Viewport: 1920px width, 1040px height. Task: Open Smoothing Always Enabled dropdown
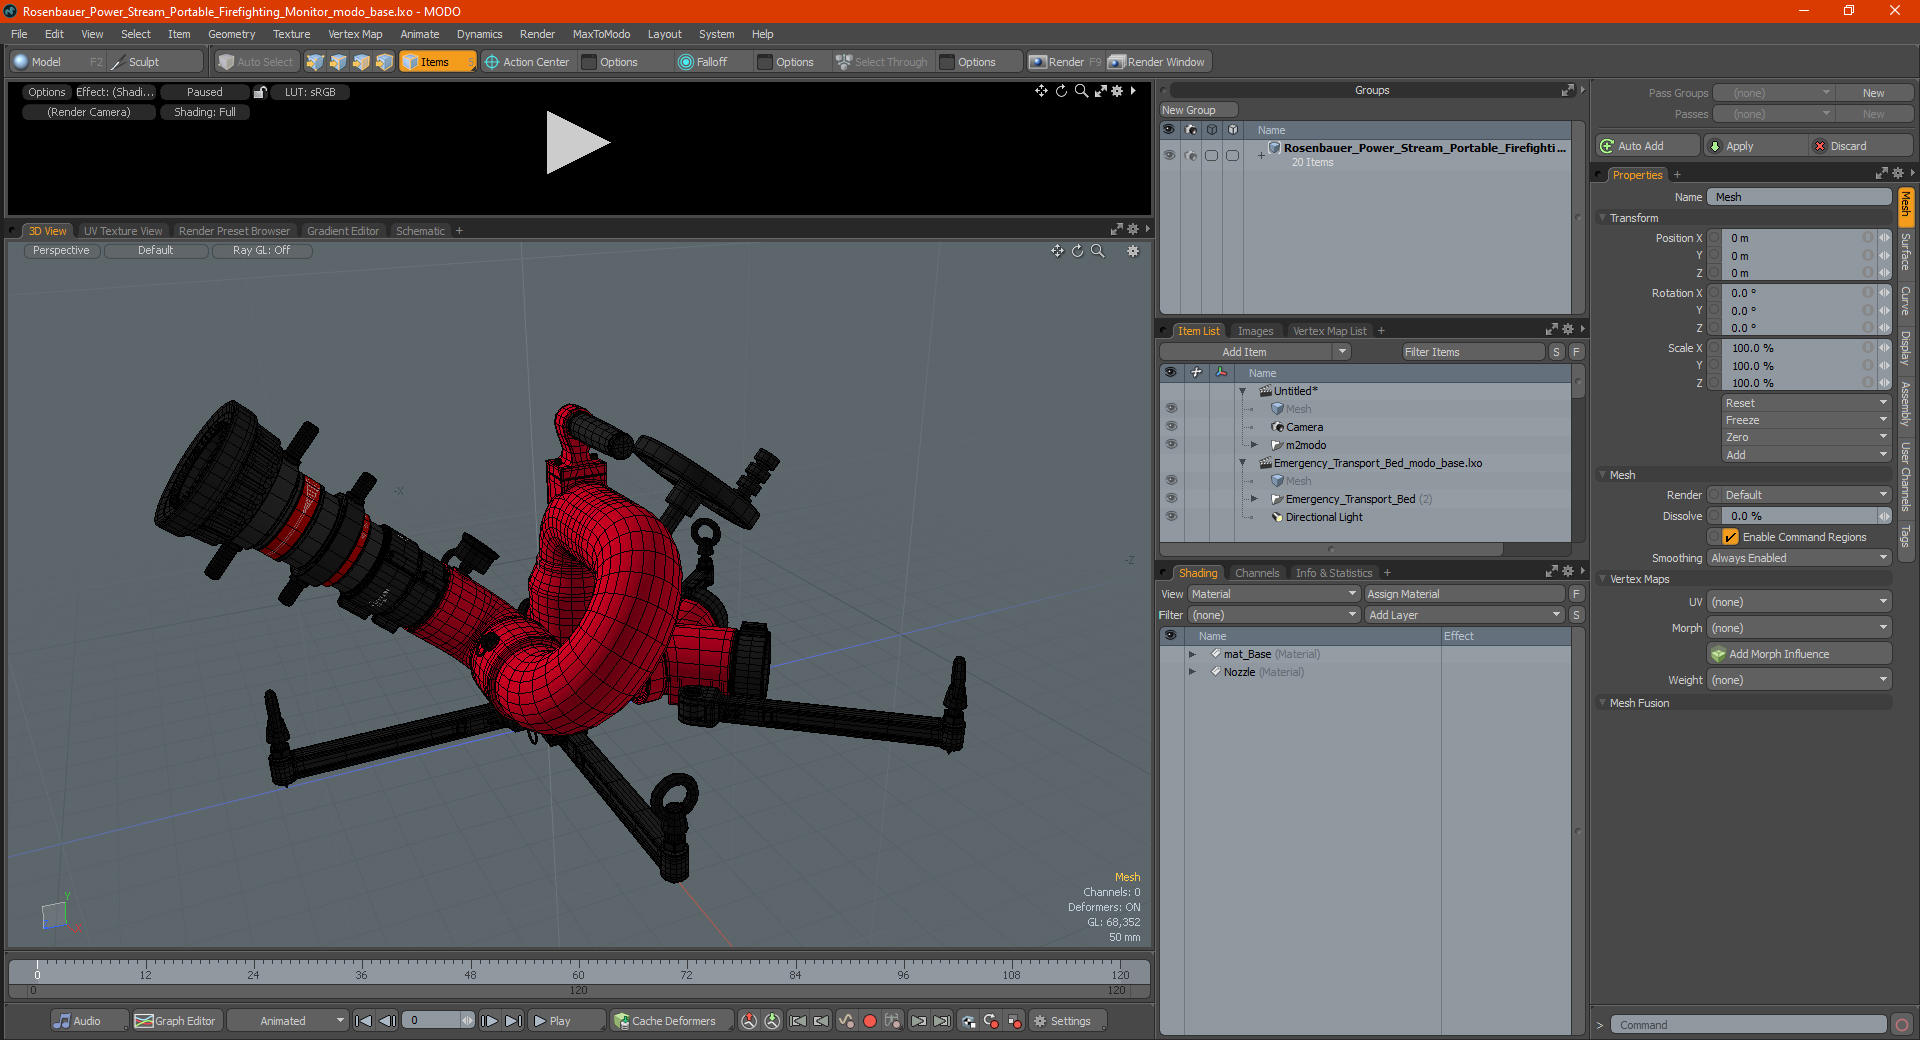[x=1799, y=558]
